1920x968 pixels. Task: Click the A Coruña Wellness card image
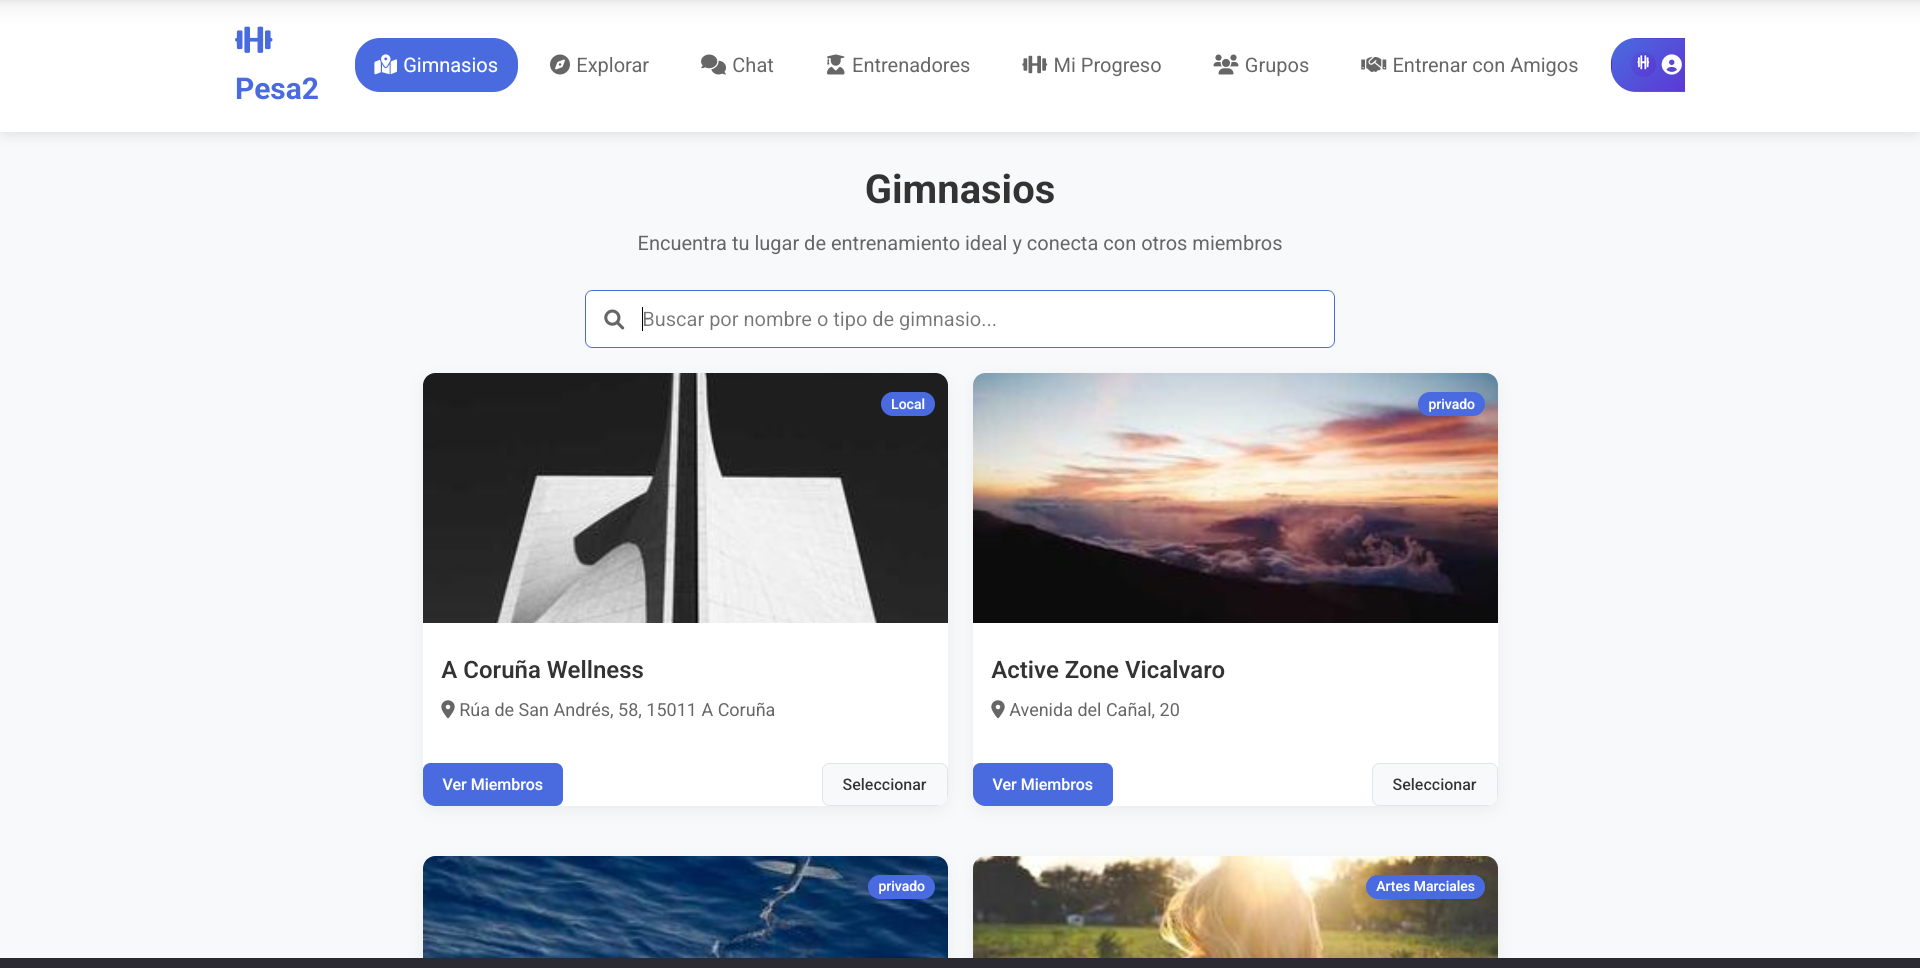tap(685, 498)
